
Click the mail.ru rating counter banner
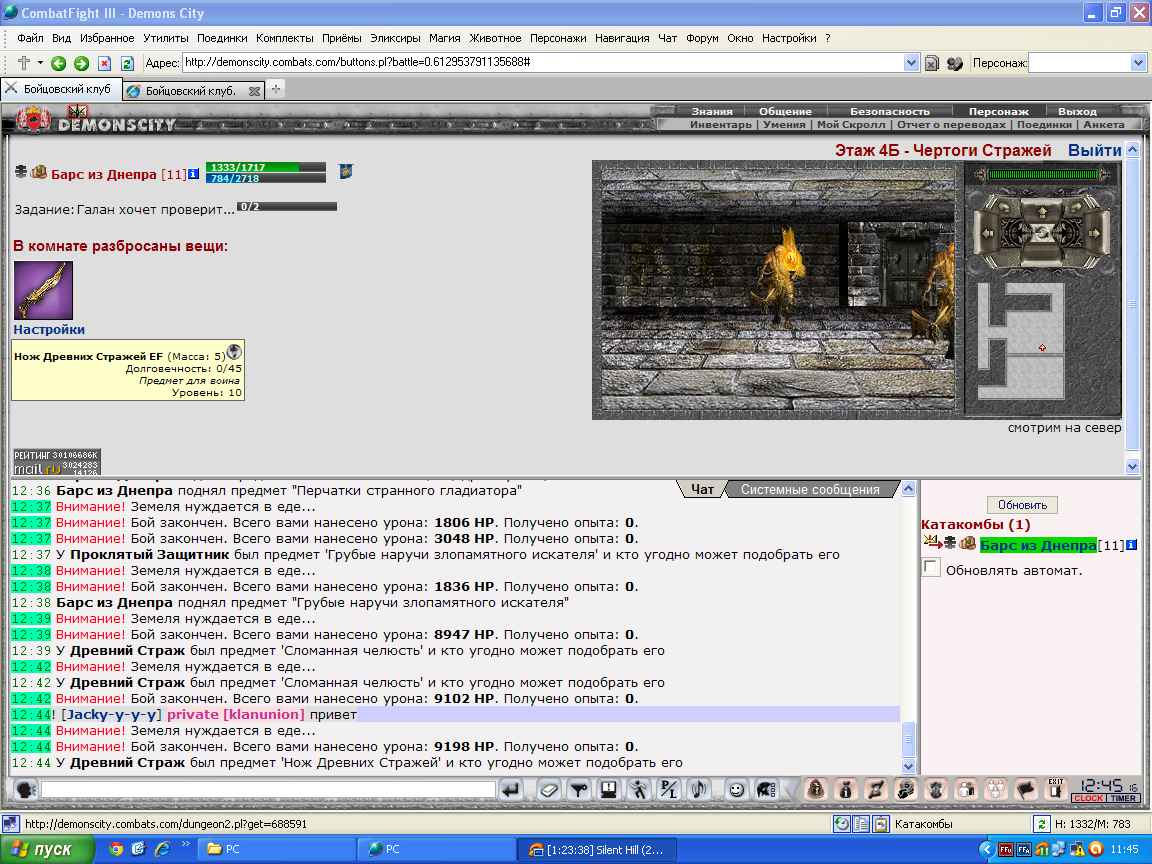57,462
